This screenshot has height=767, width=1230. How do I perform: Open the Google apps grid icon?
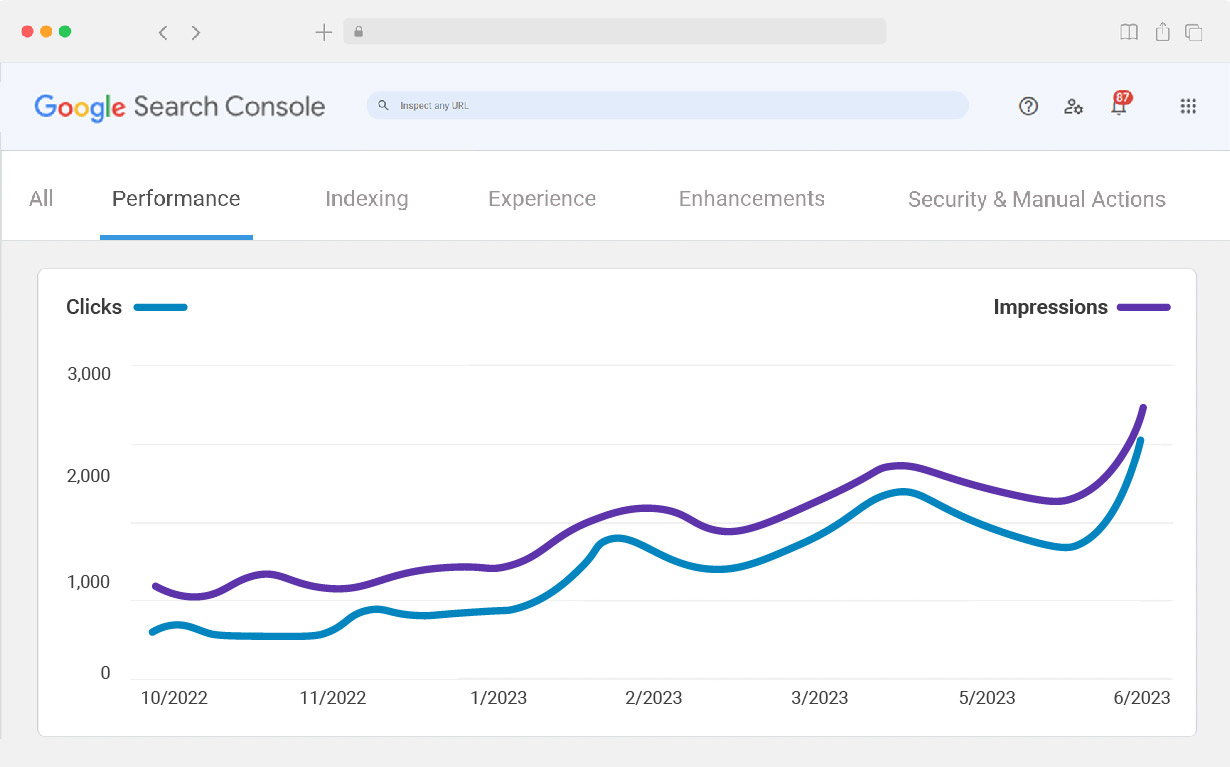pos(1188,106)
